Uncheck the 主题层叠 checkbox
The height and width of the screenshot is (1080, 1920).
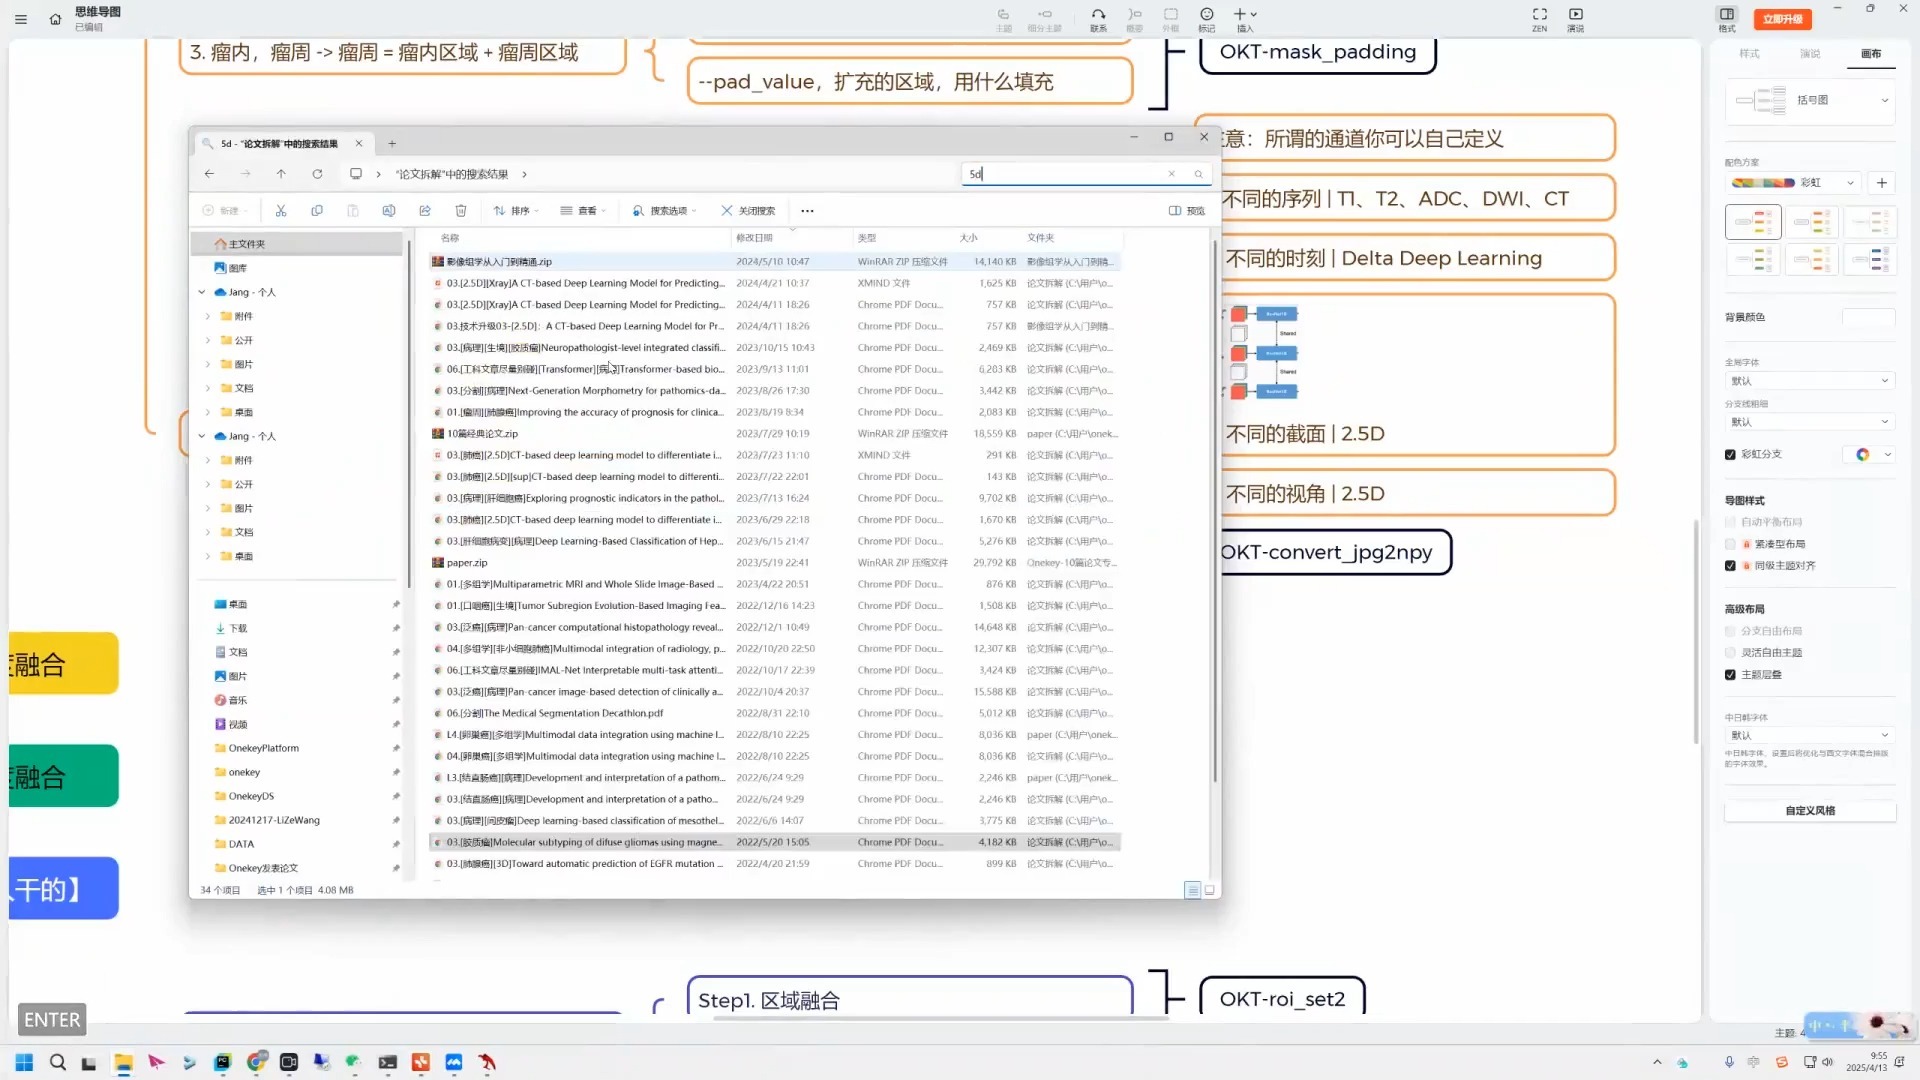1730,675
